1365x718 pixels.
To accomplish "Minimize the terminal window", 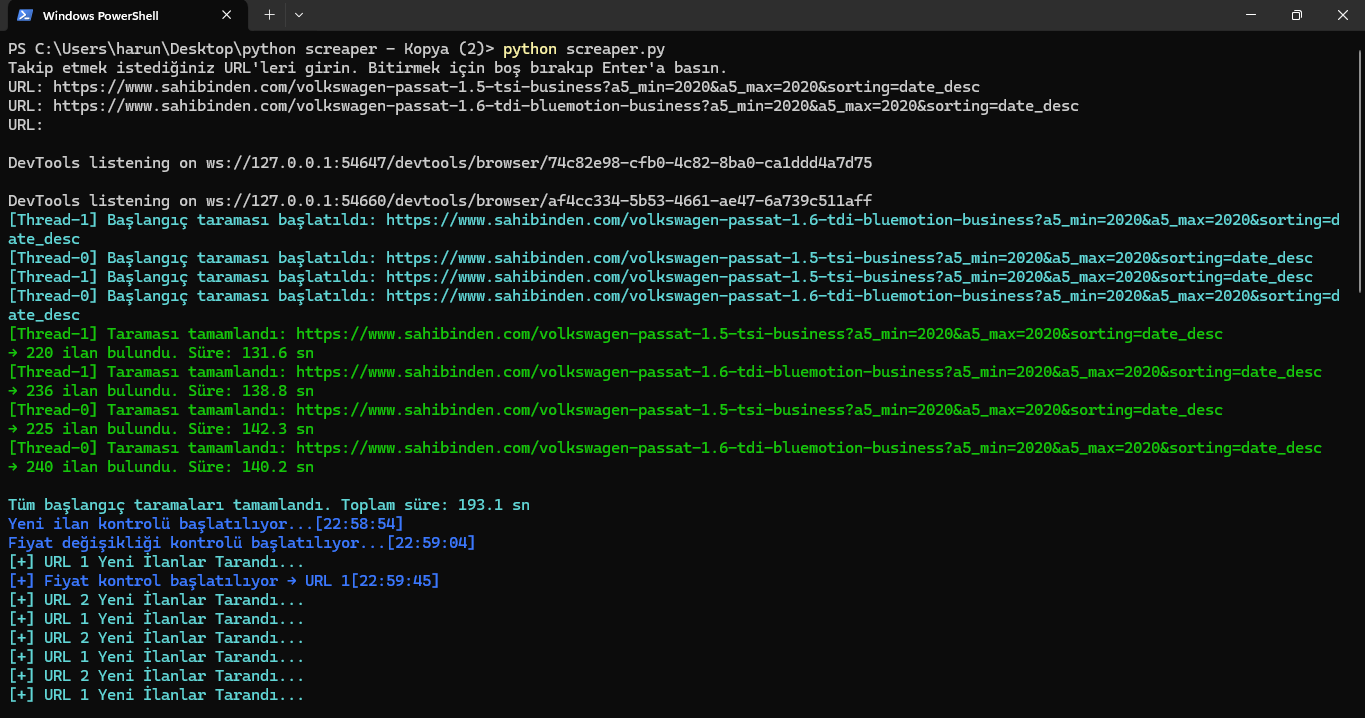I will [x=1250, y=15].
